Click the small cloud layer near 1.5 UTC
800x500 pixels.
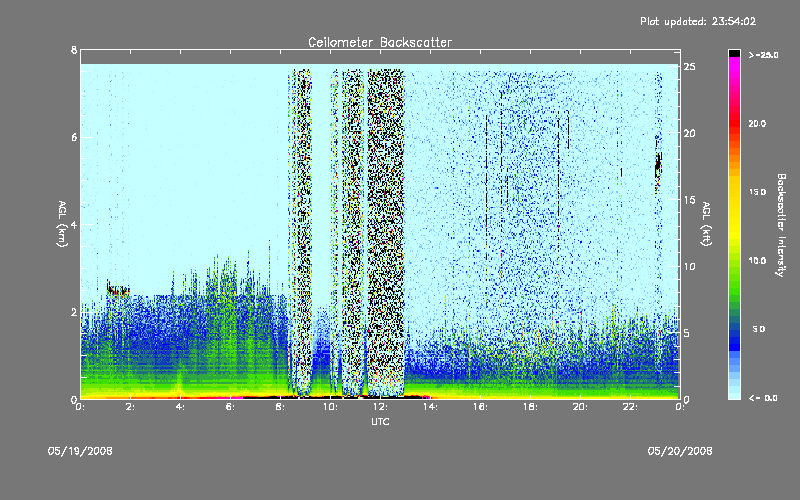tap(118, 289)
